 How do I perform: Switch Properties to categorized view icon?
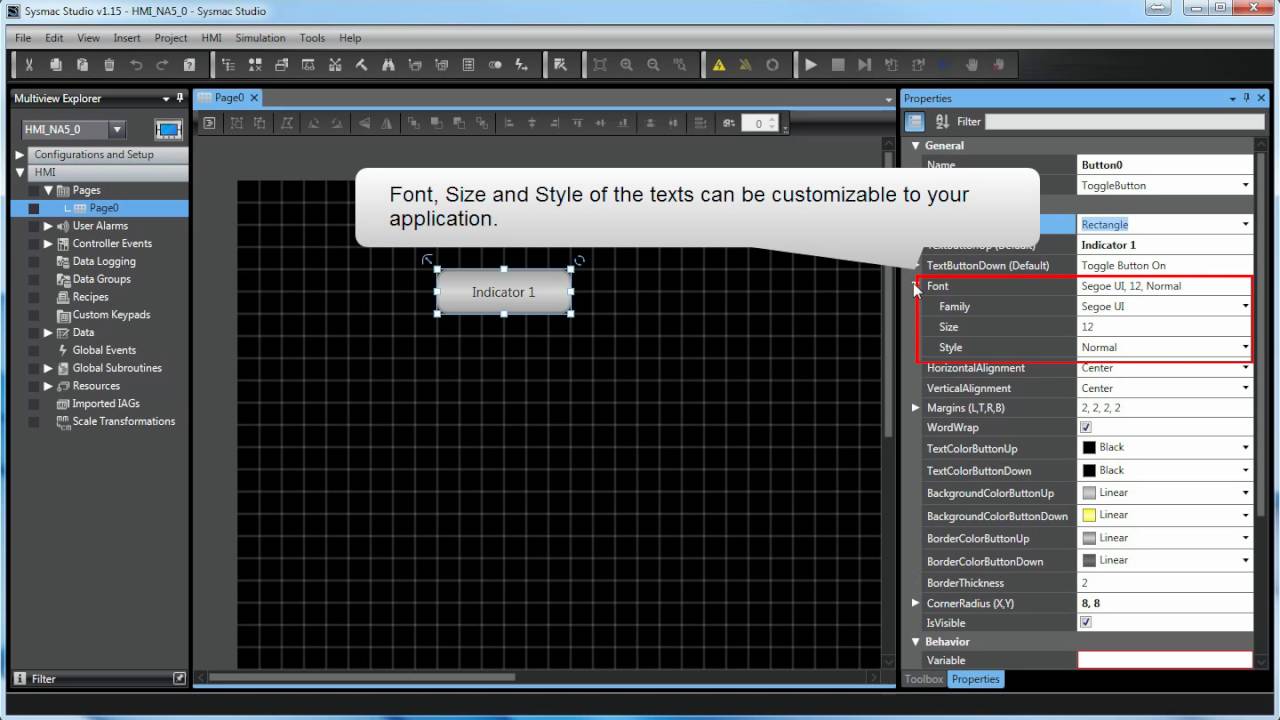point(914,121)
